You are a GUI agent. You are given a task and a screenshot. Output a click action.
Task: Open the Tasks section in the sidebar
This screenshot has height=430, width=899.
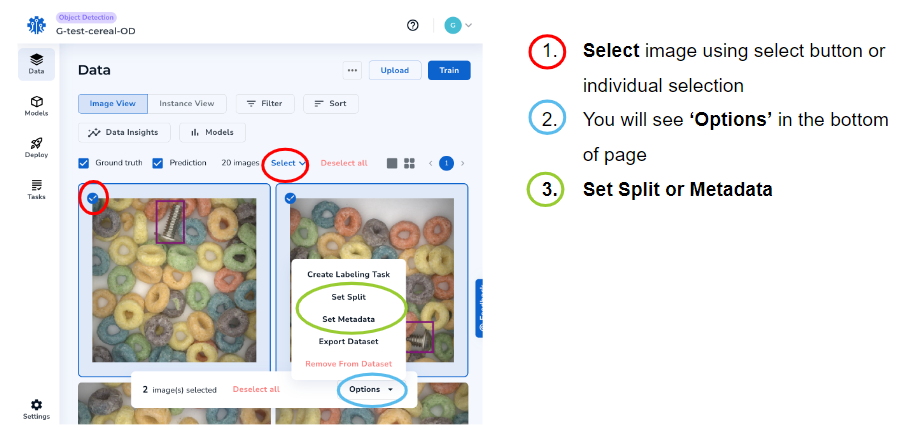tap(37, 190)
